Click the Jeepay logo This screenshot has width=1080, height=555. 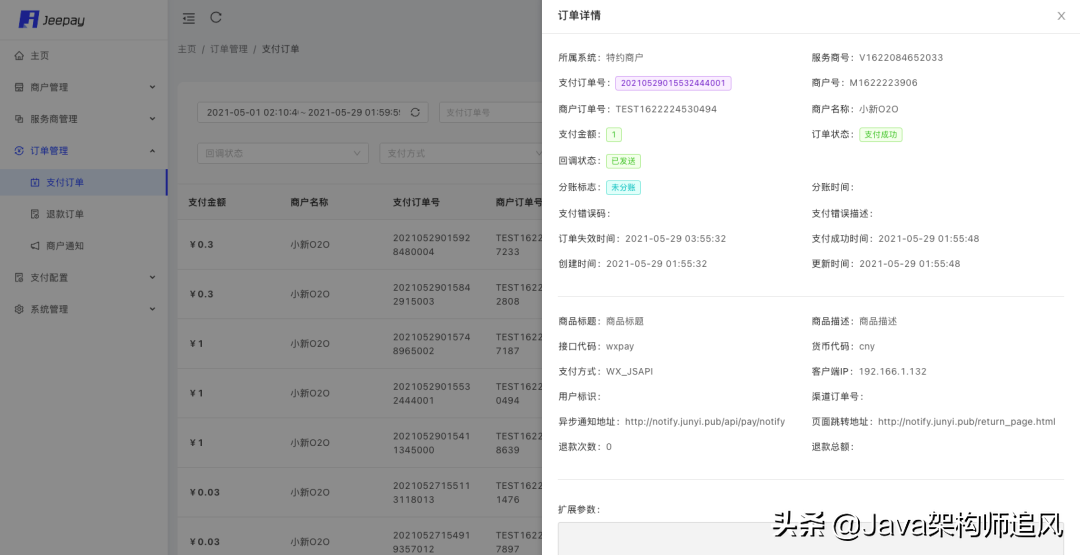tap(52, 19)
